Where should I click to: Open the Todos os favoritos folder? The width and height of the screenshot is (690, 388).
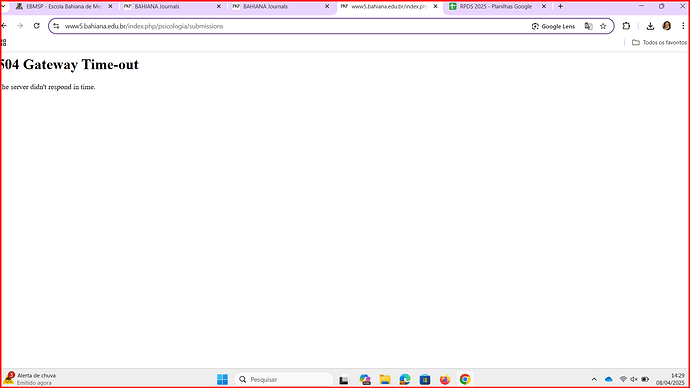pos(659,43)
